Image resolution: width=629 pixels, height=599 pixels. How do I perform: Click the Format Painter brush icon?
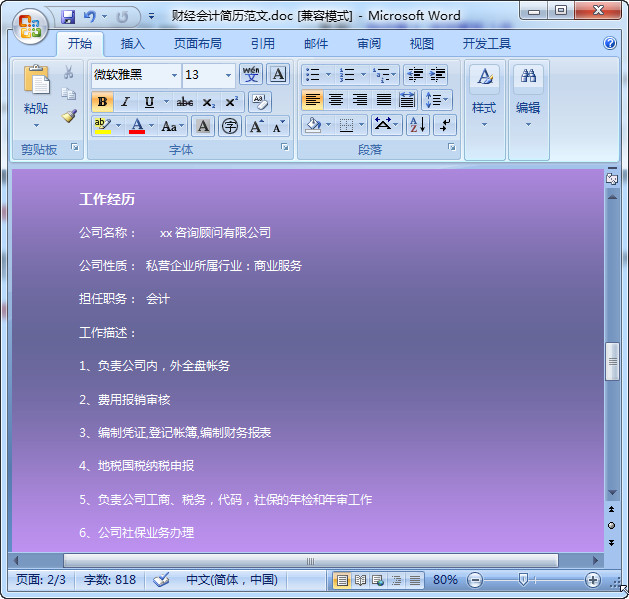pos(69,116)
